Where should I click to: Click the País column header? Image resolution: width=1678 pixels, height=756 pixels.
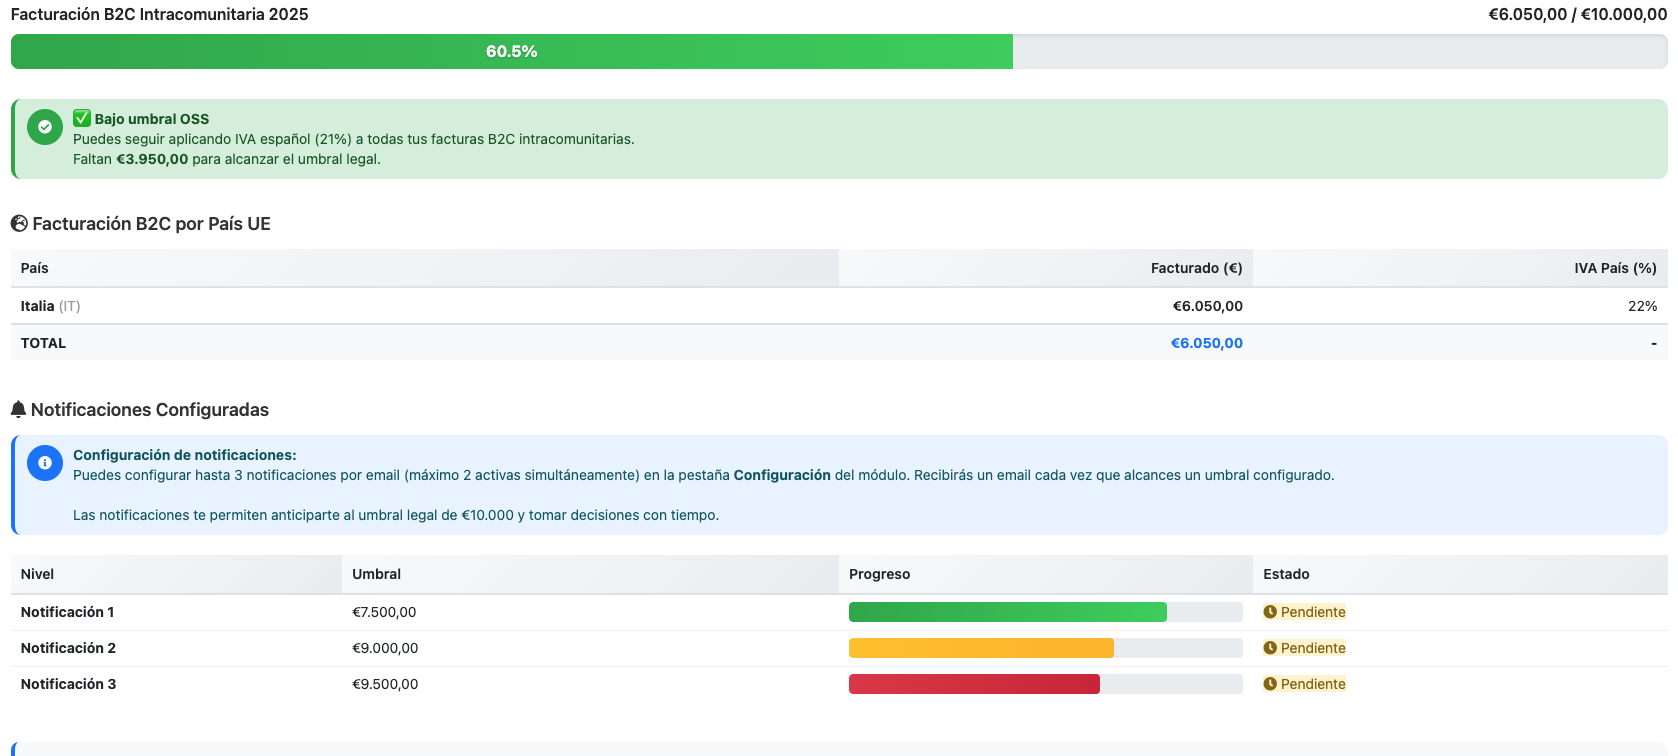[x=35, y=268]
